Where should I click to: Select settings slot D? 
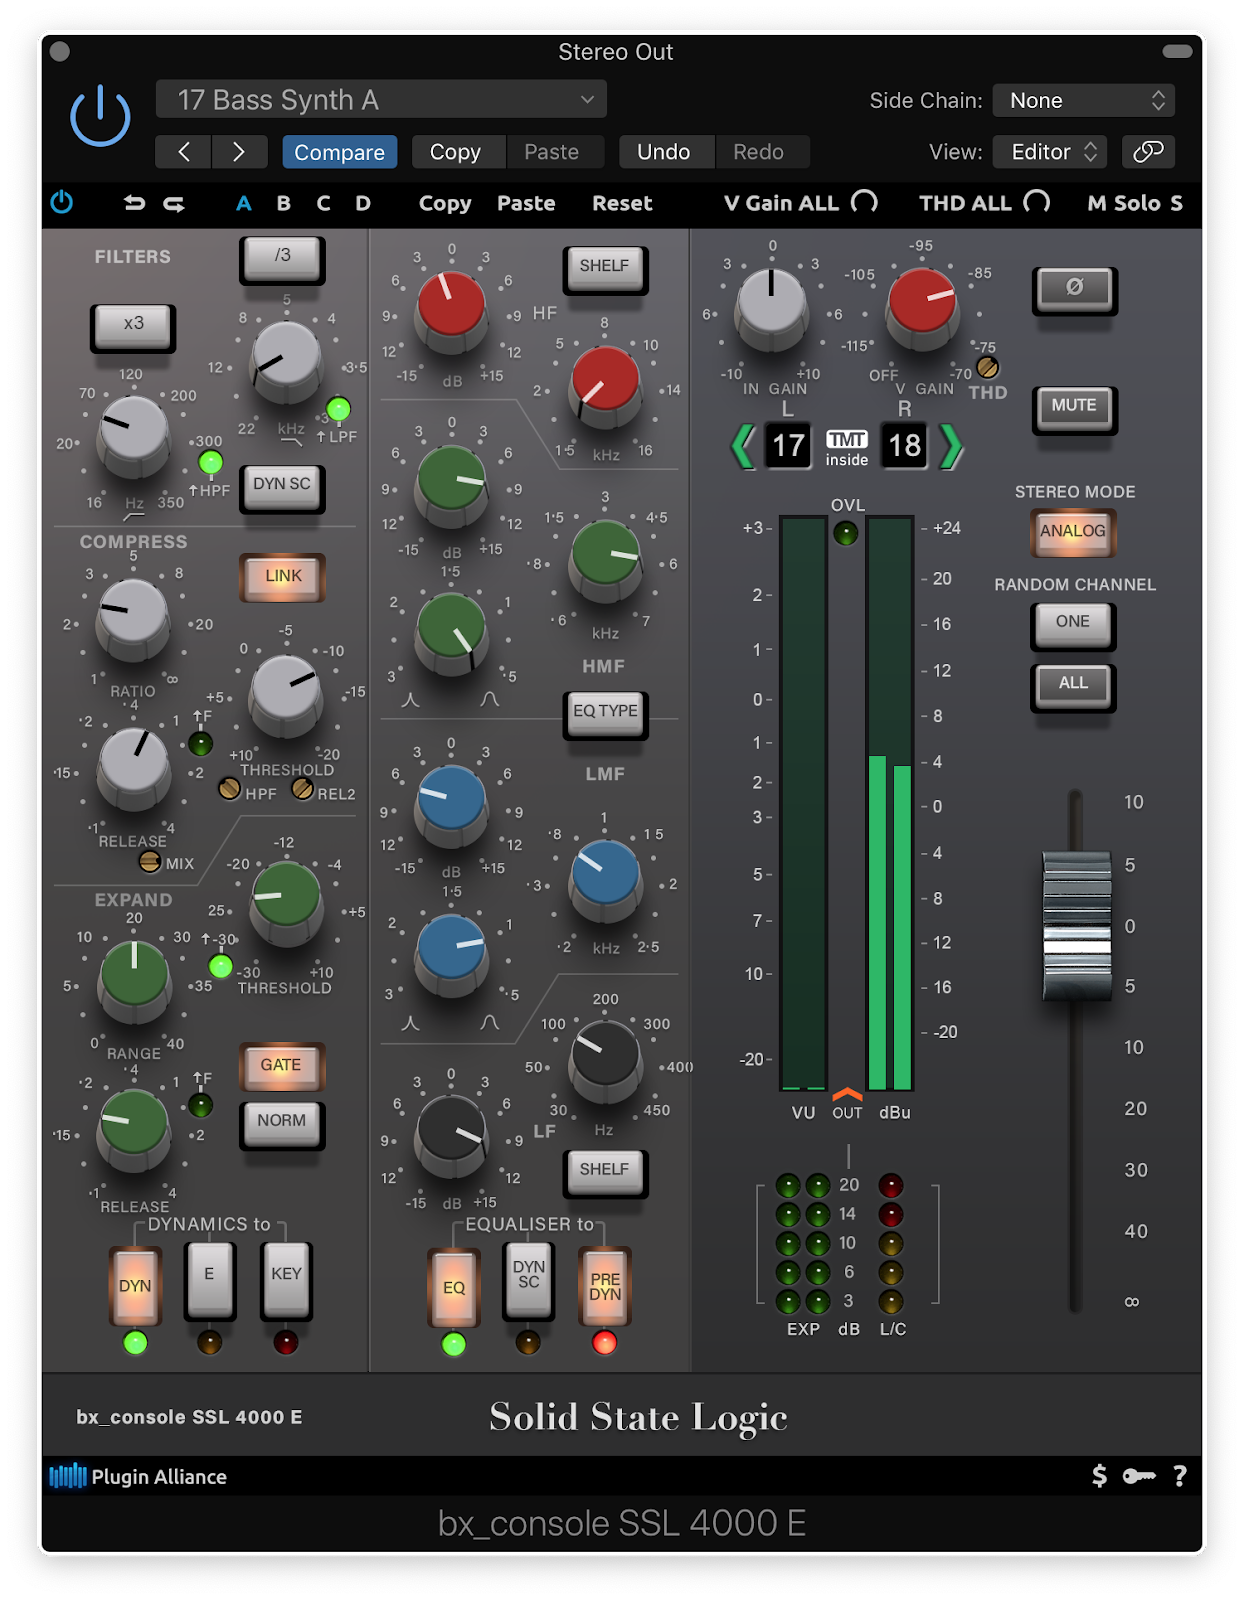[363, 203]
